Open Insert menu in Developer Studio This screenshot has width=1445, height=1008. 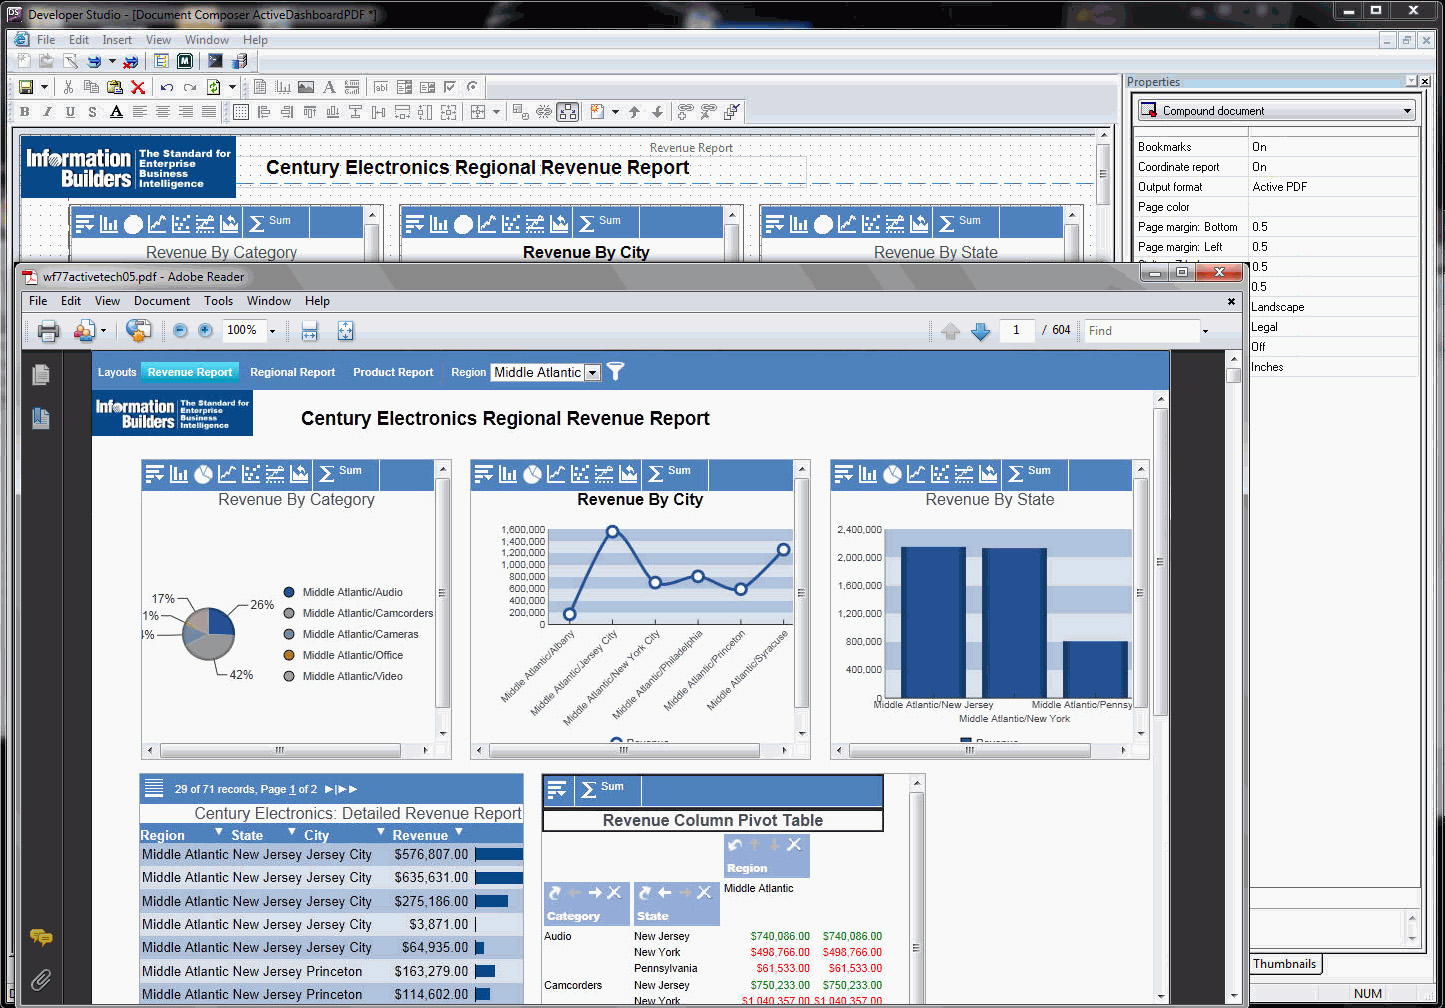click(x=117, y=40)
